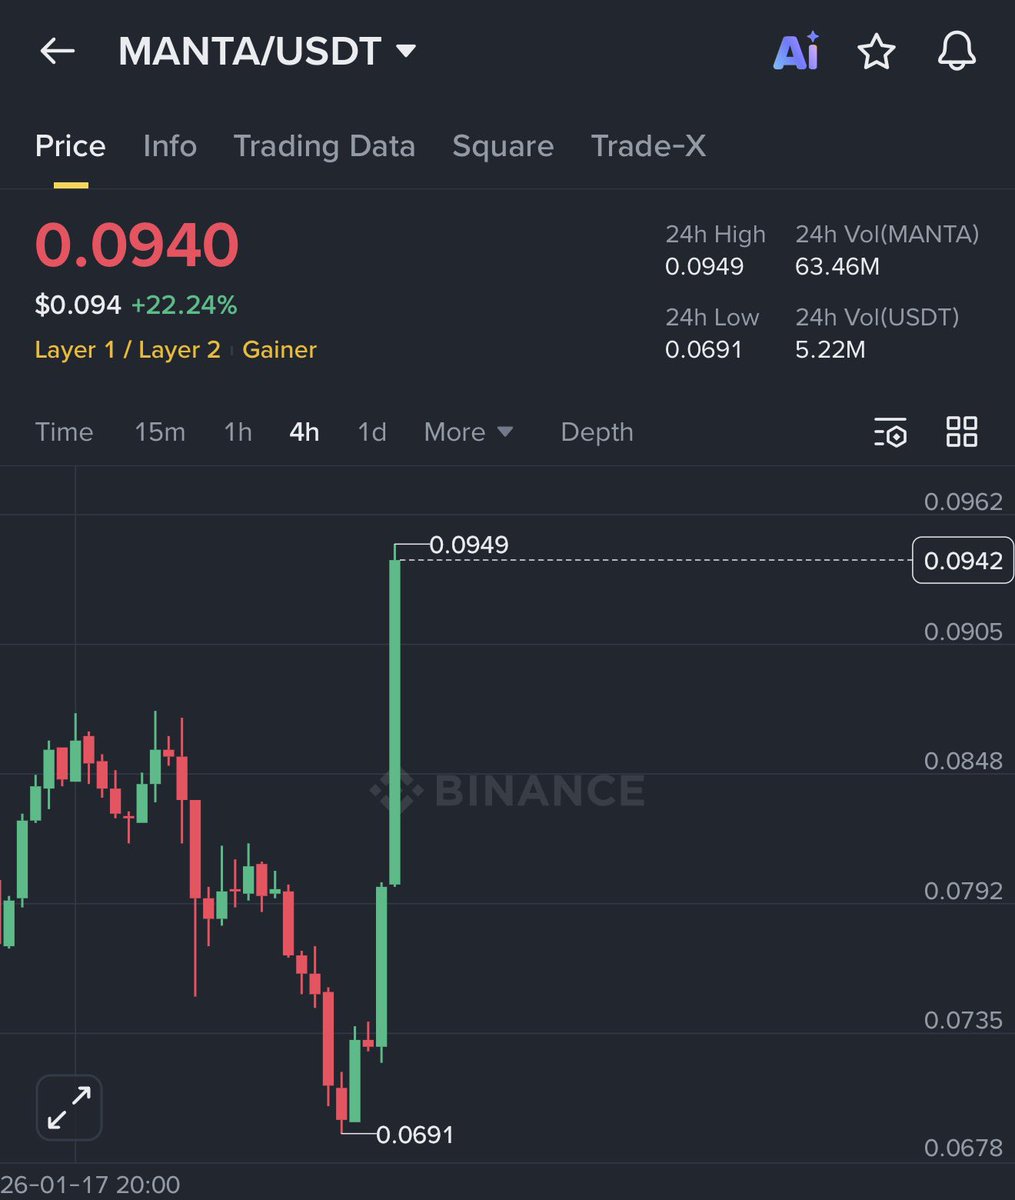Tap the 24h High value 0.0949
The width and height of the screenshot is (1015, 1200).
pyautogui.click(x=705, y=267)
